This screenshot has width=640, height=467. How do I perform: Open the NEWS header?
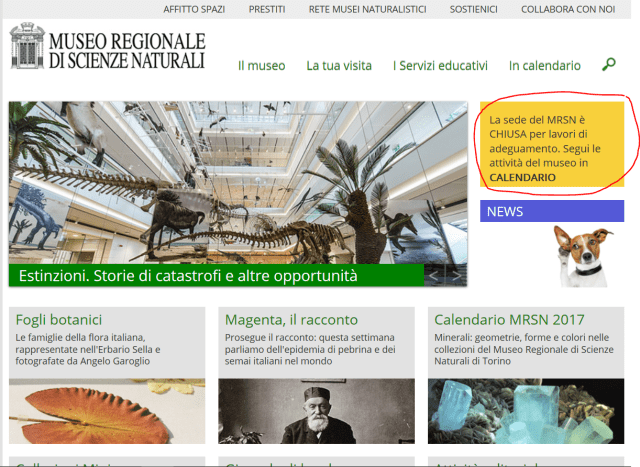(x=552, y=211)
